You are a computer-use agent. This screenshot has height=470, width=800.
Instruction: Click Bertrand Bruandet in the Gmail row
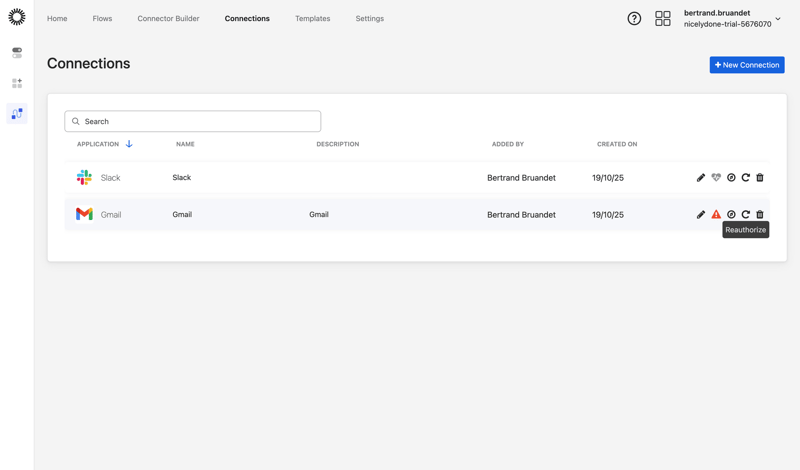point(521,214)
